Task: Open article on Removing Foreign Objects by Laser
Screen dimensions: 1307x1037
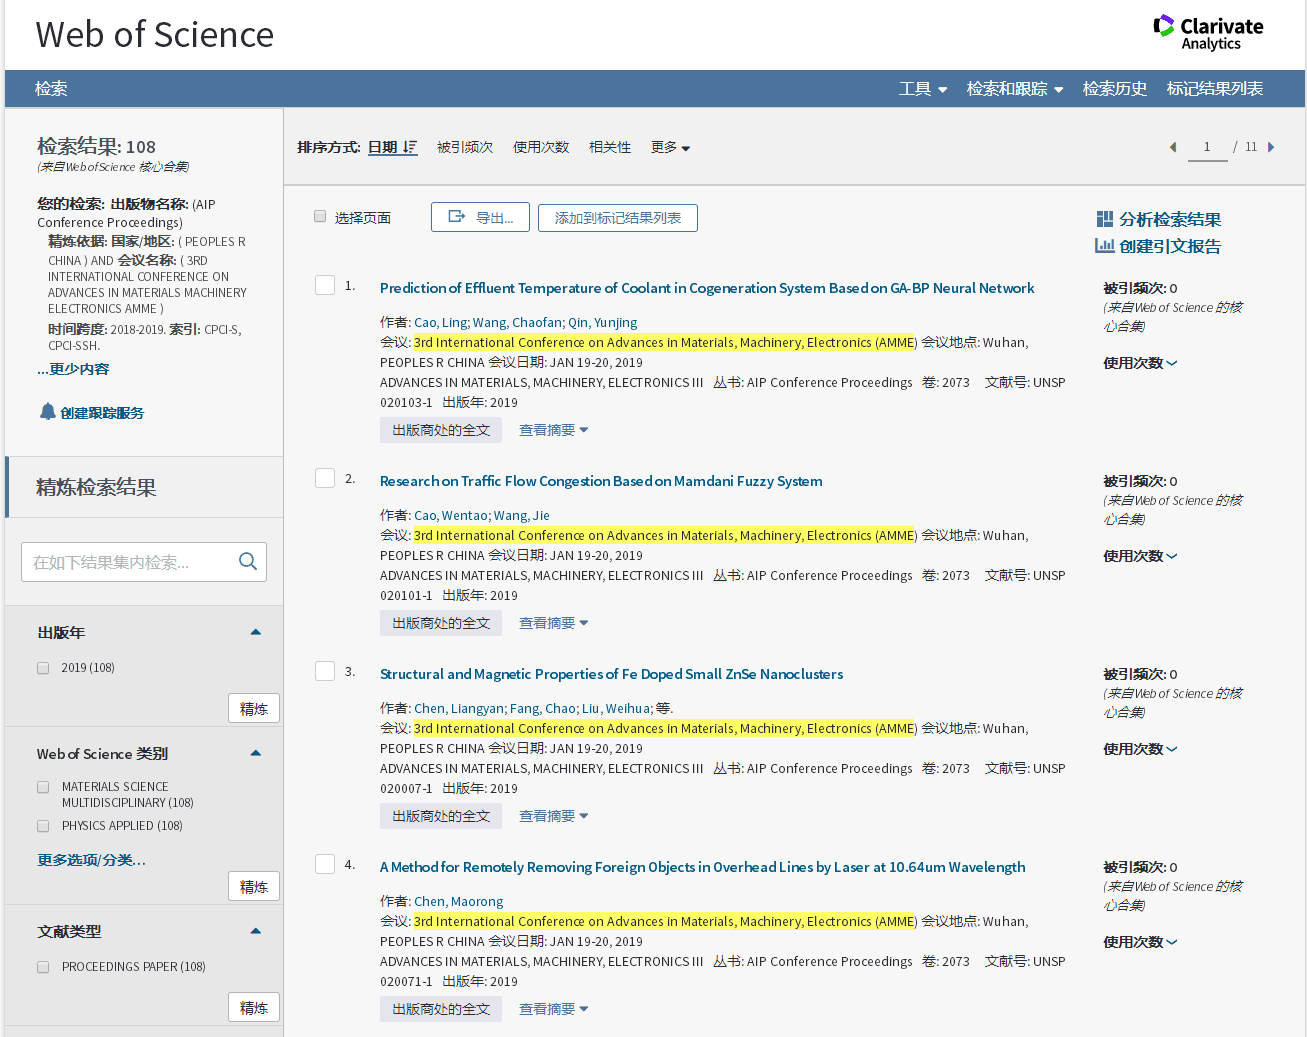Action: coord(702,867)
